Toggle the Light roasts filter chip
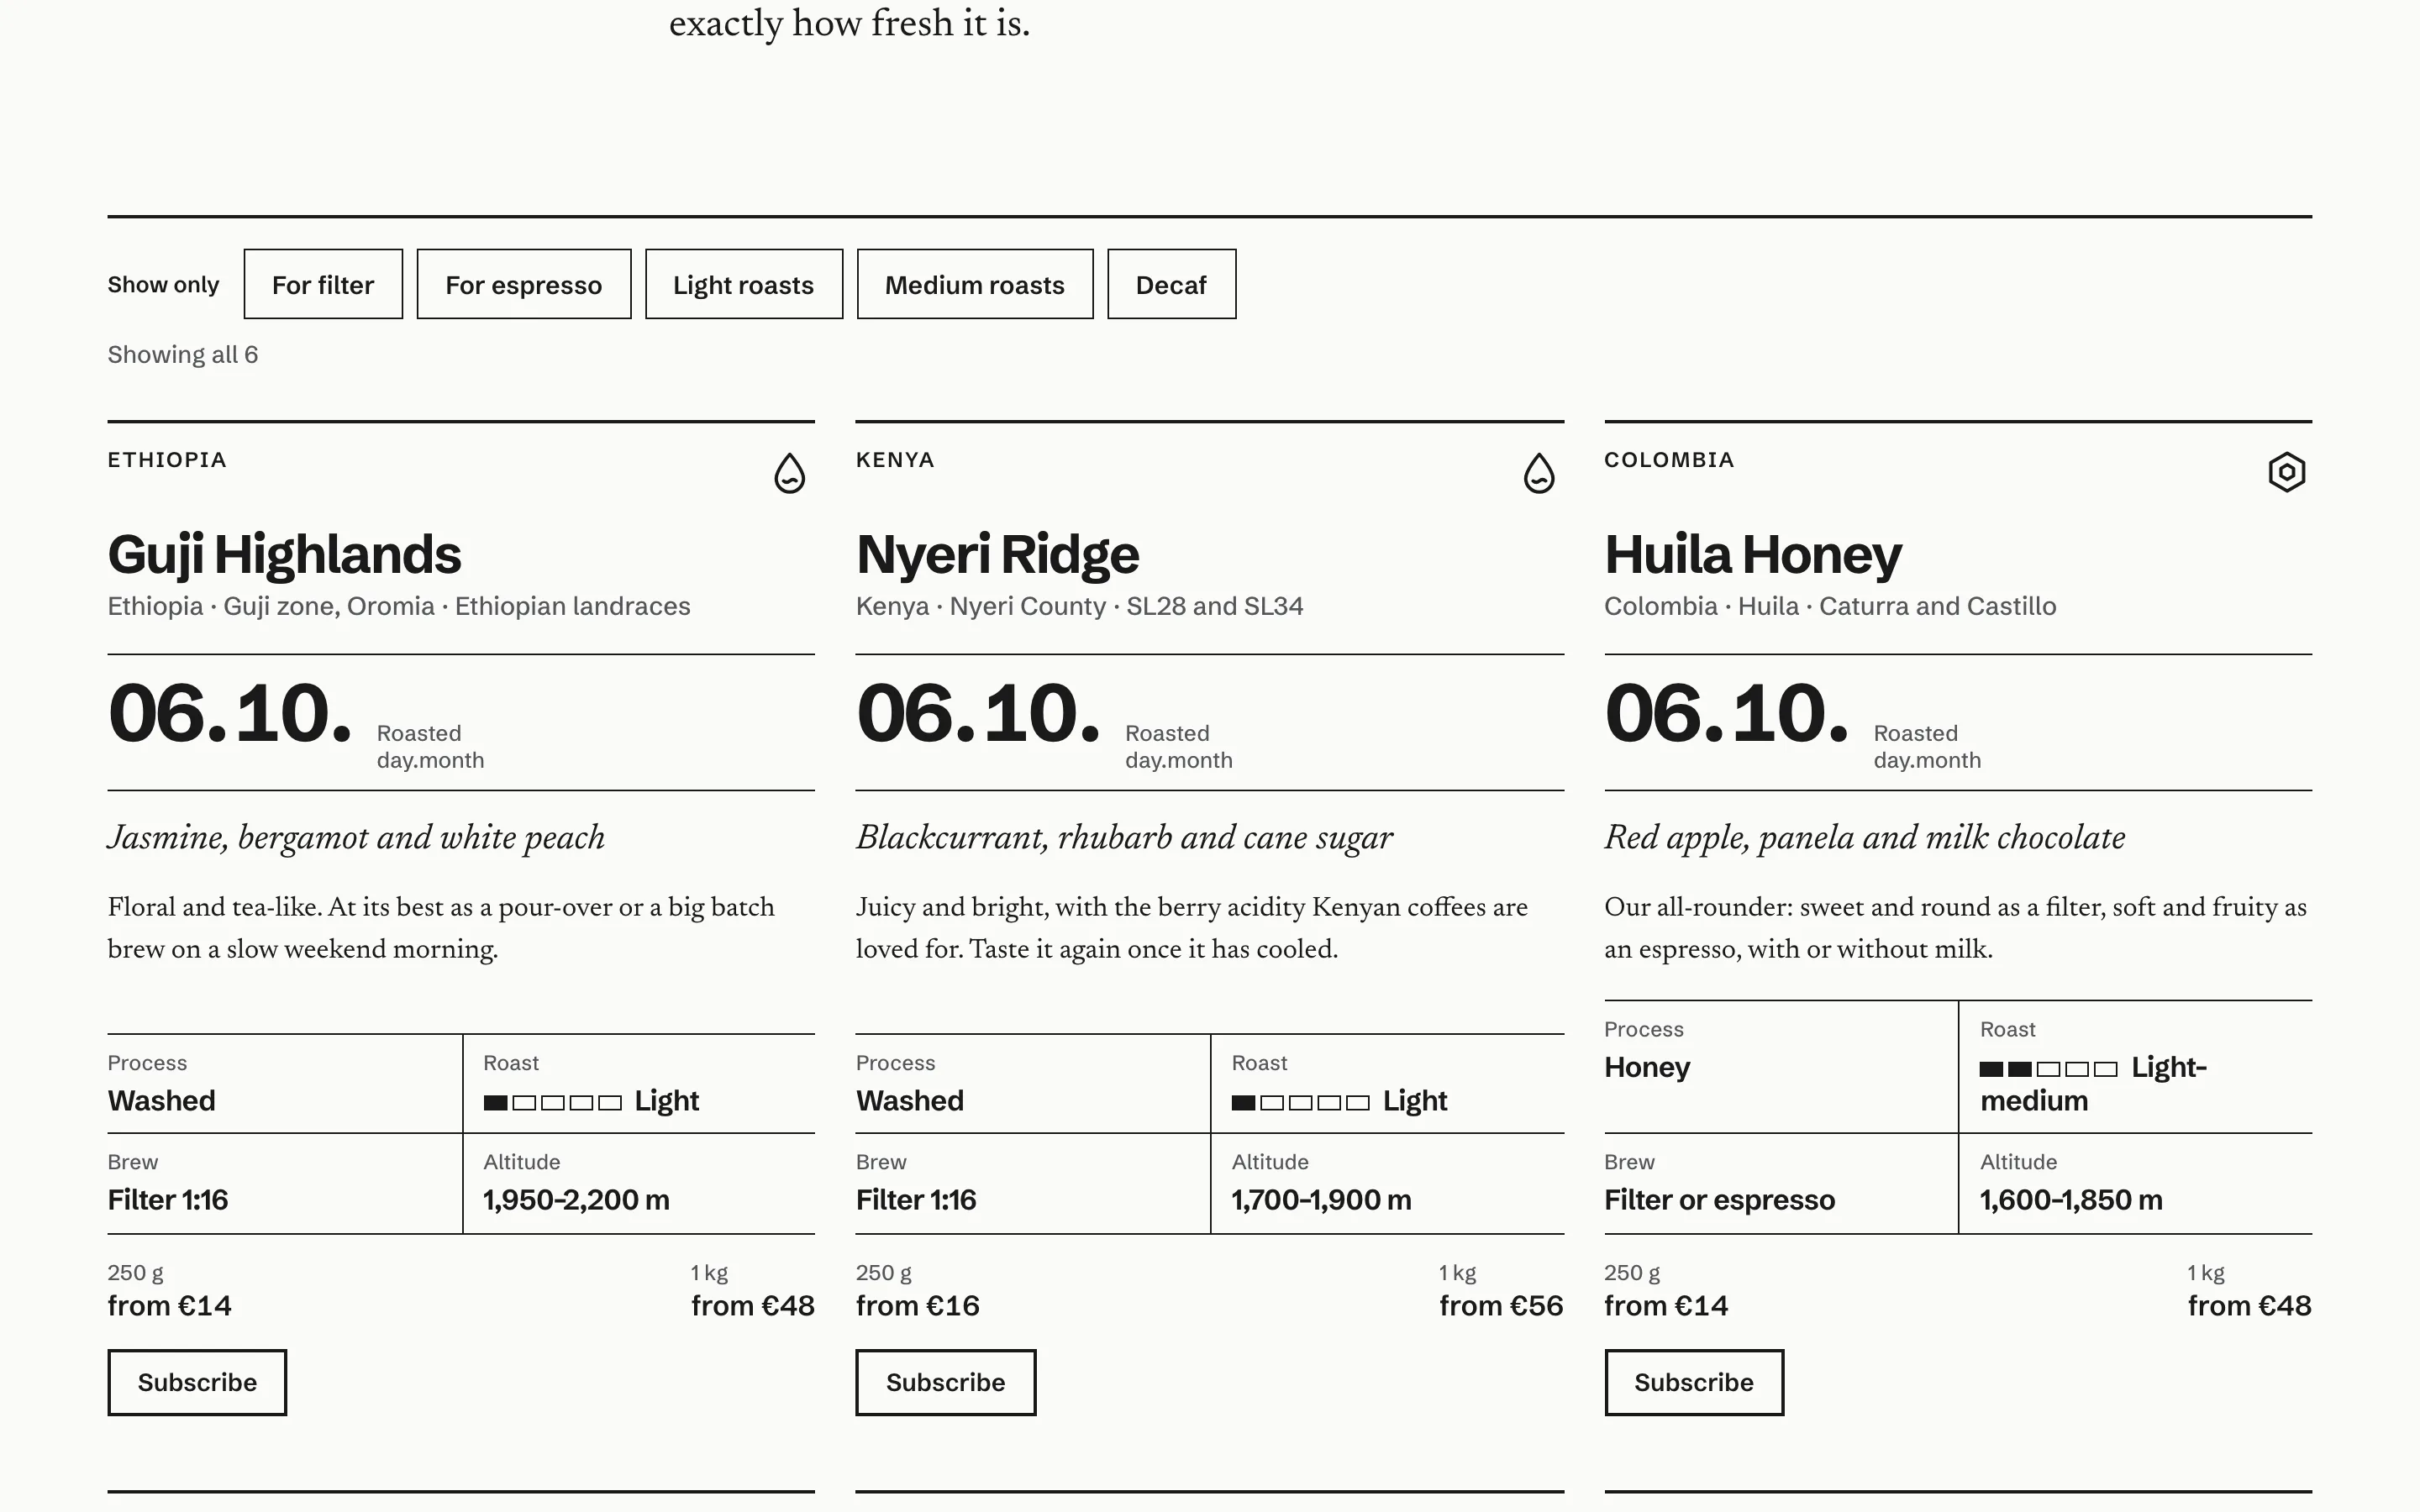 coord(744,284)
